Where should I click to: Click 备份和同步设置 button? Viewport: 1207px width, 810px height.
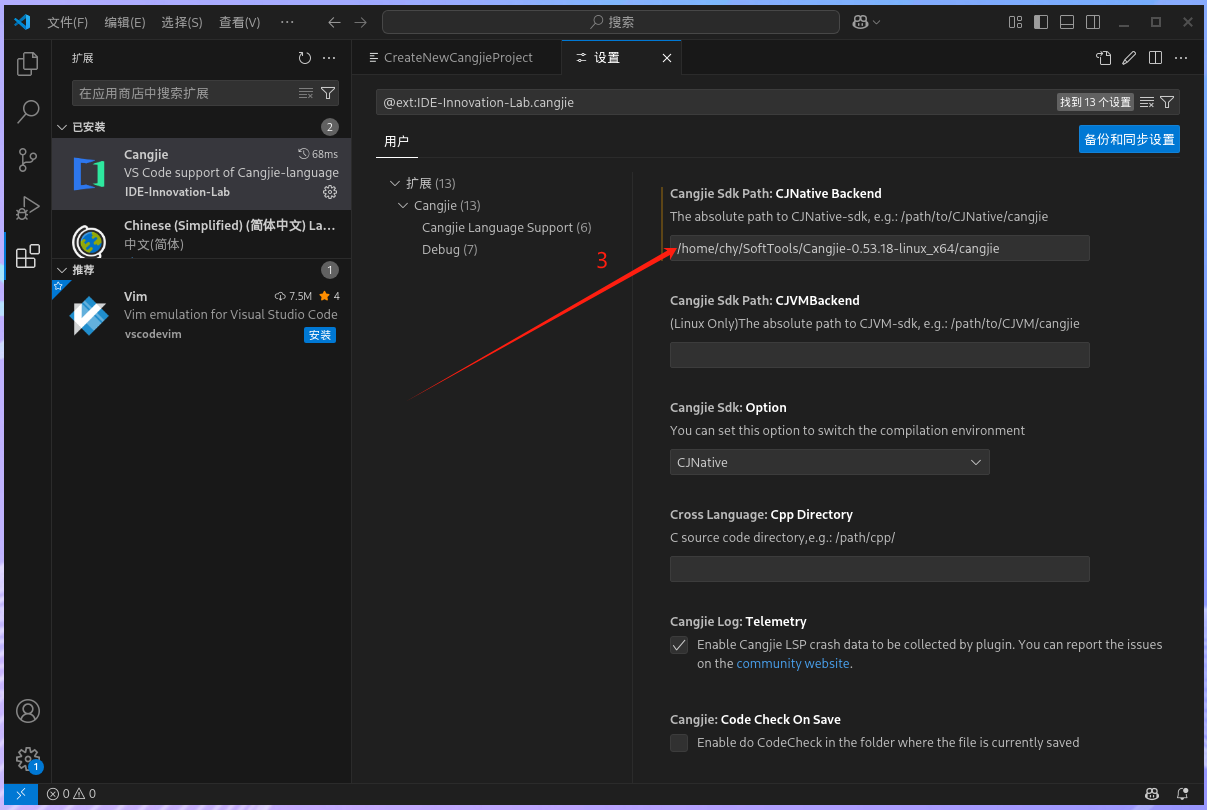1129,139
